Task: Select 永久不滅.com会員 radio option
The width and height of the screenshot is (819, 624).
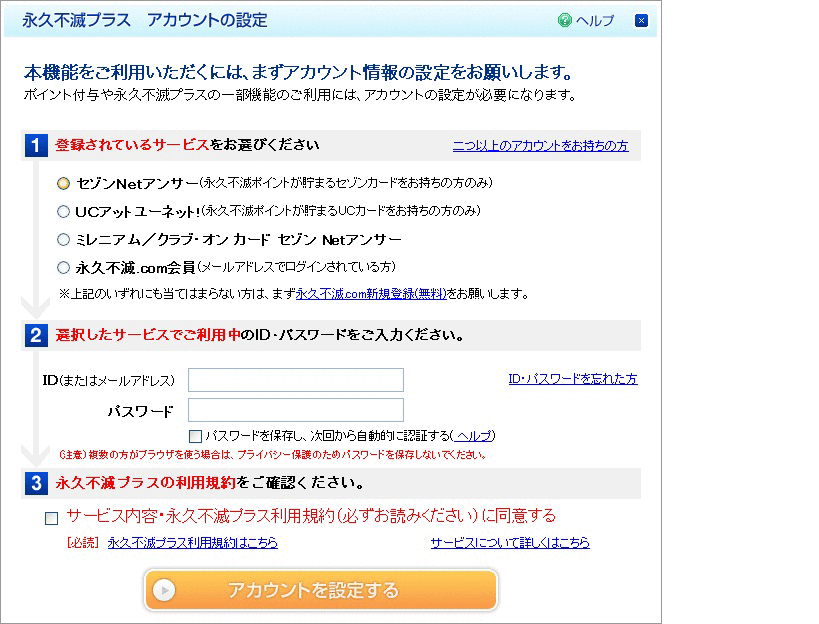Action: (63, 268)
